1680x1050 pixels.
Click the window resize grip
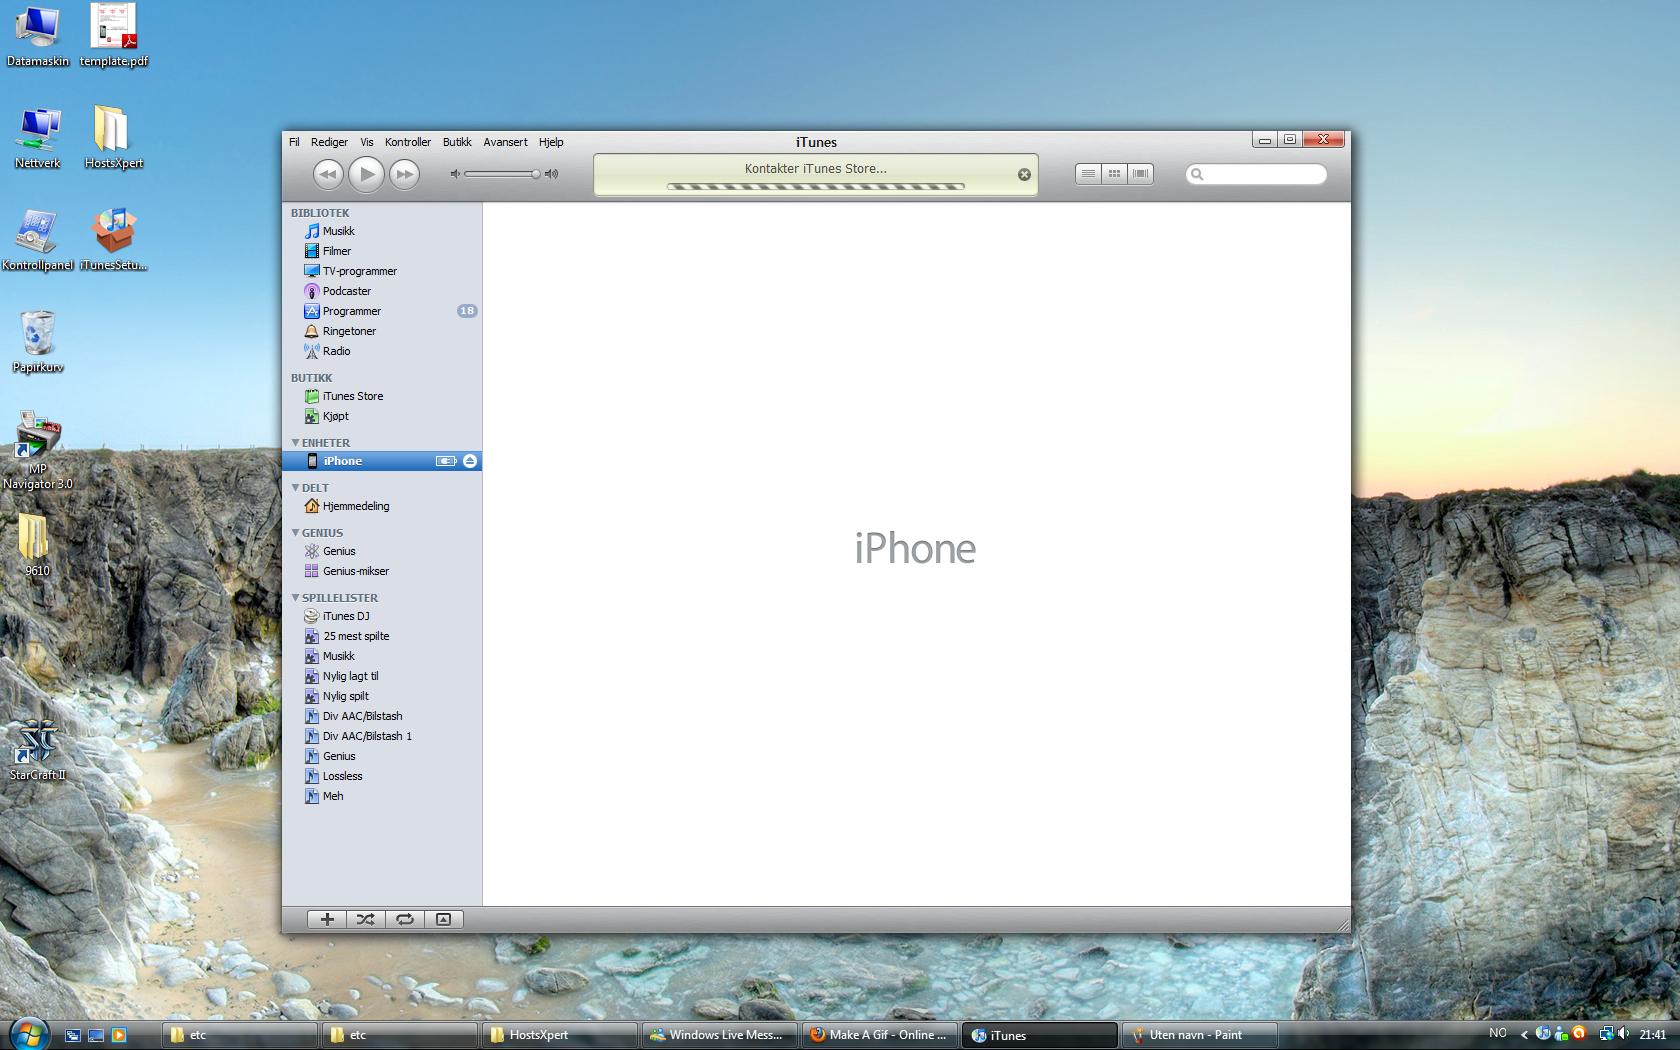point(1342,925)
